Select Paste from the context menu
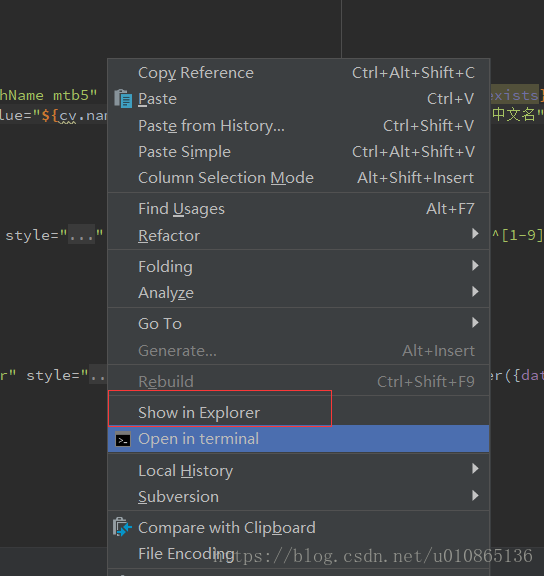 [298, 99]
